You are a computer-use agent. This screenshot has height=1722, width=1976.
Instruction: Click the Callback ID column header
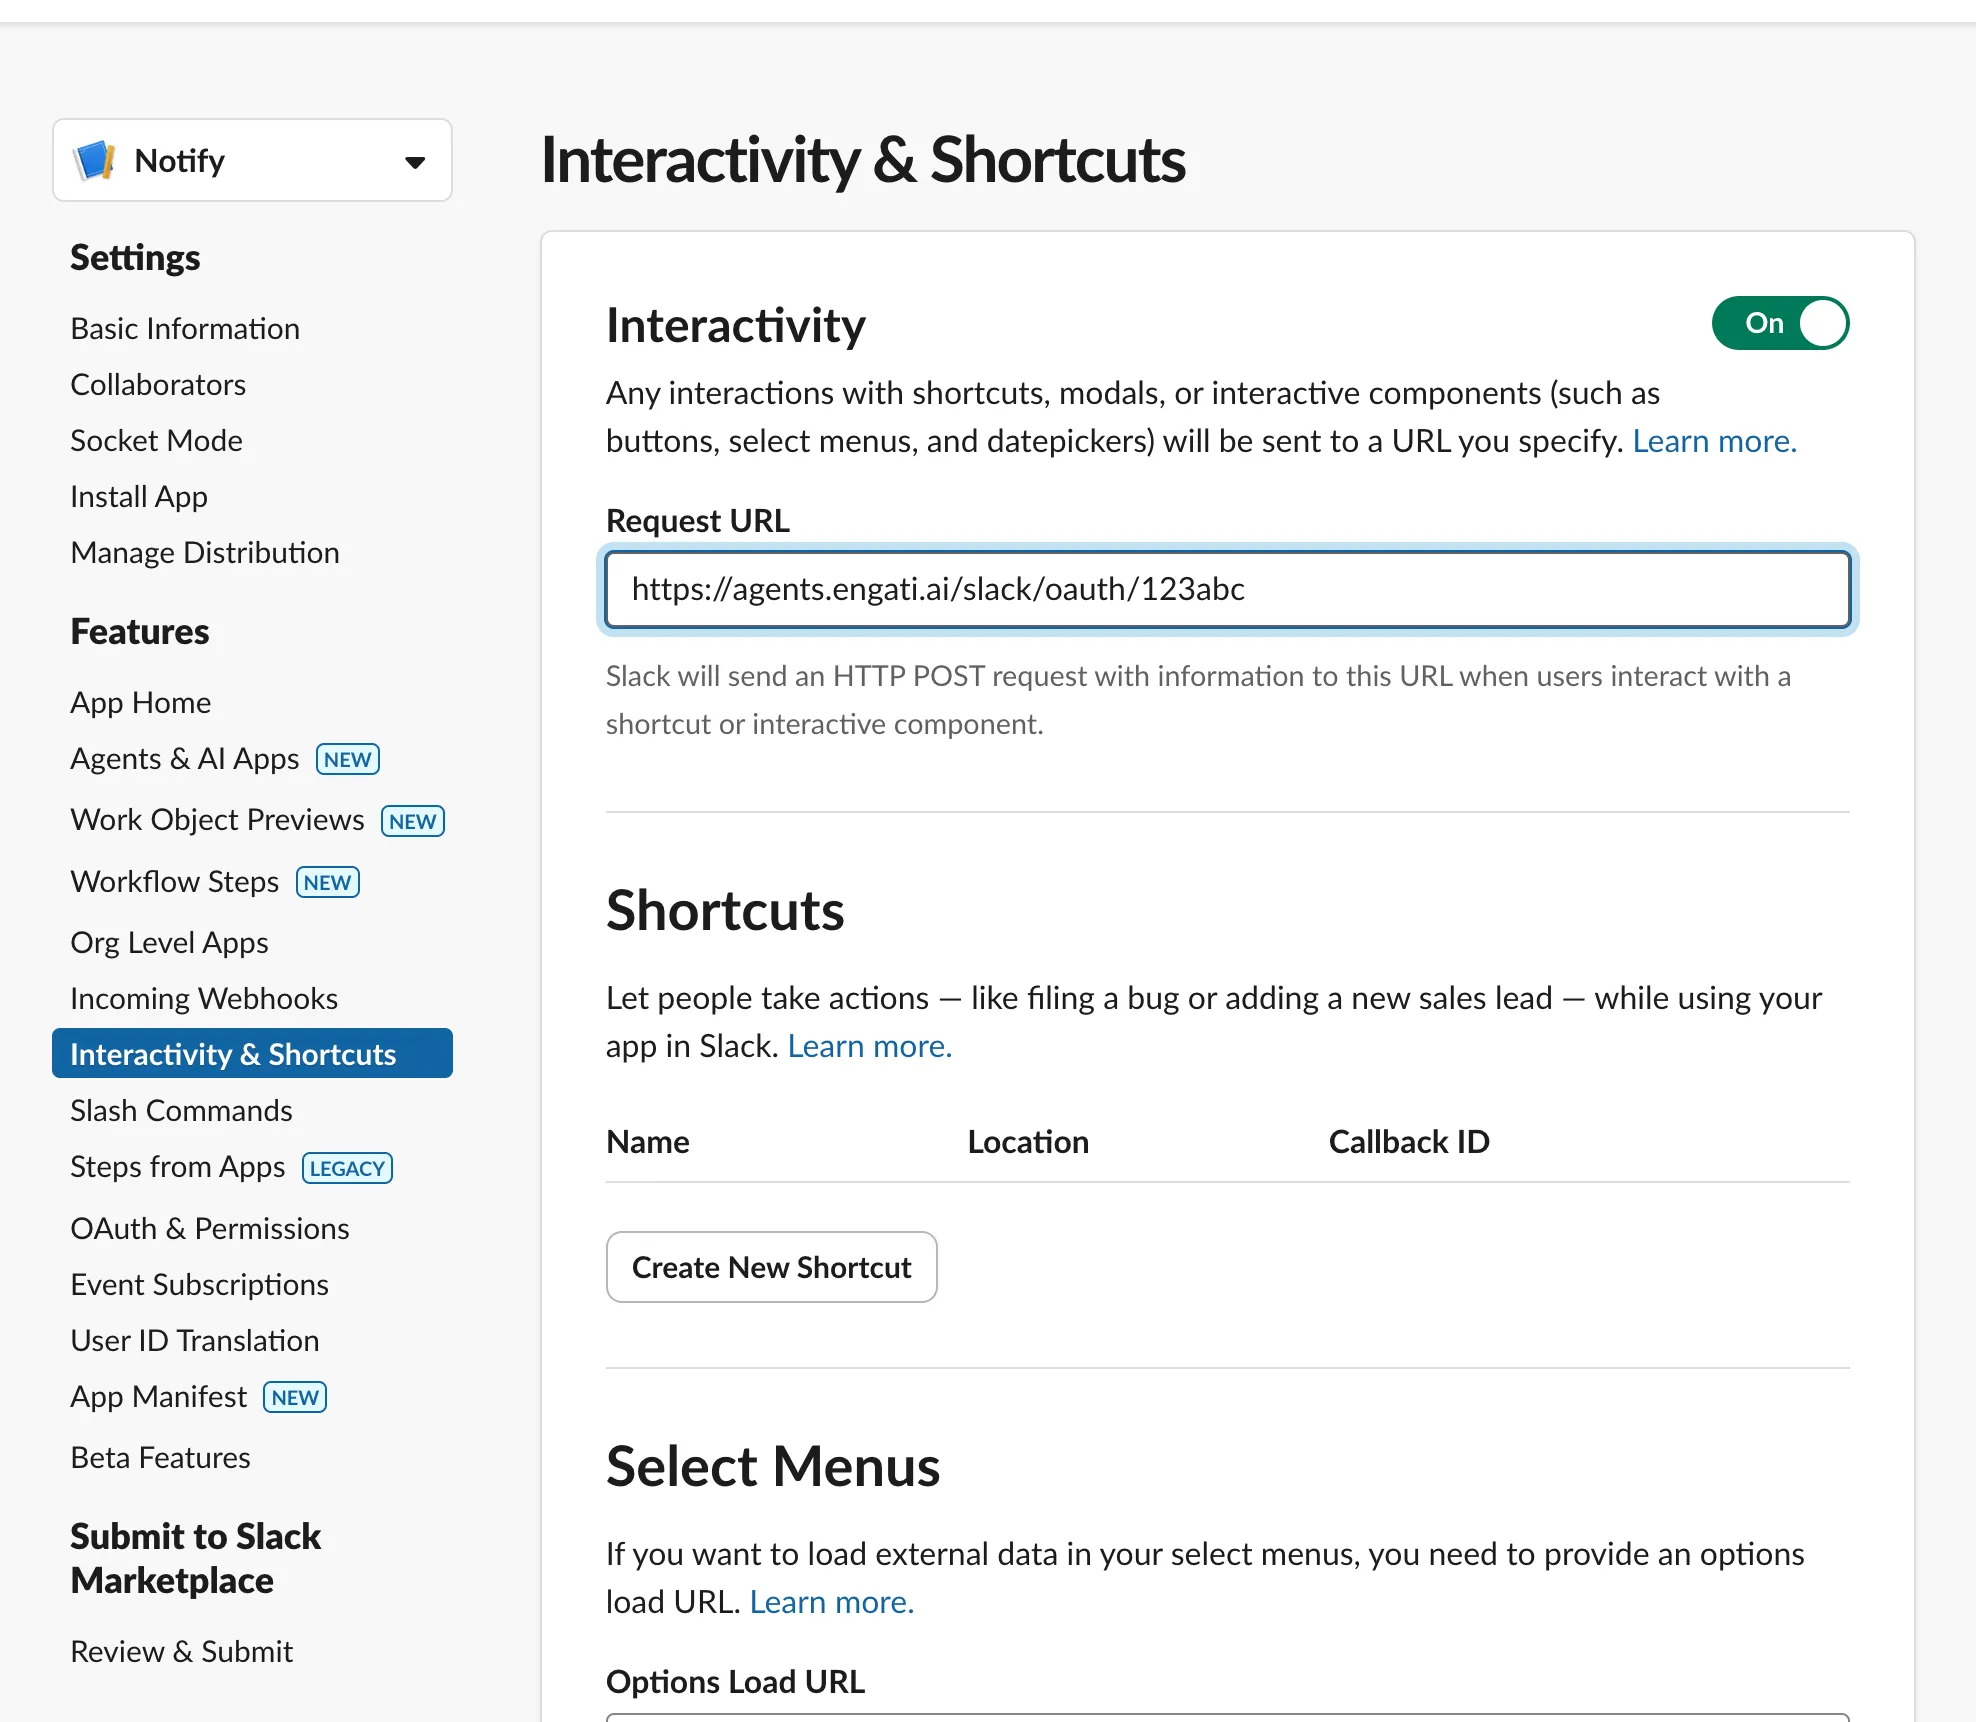pos(1409,1141)
